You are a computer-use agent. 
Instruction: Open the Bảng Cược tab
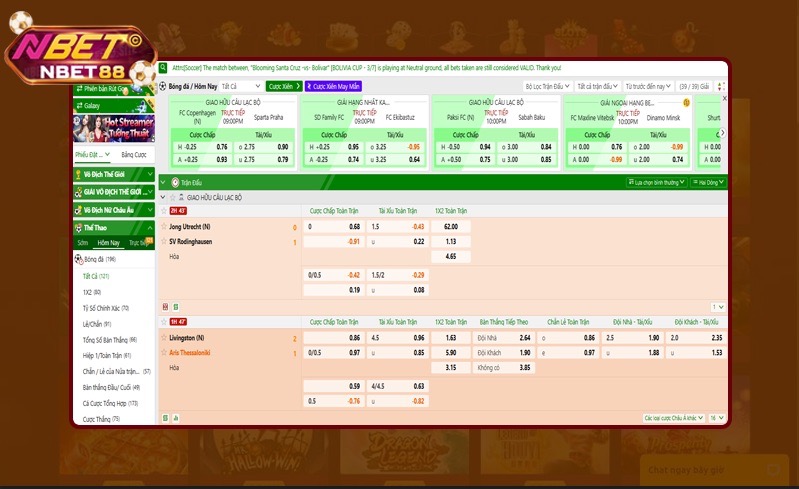133,155
